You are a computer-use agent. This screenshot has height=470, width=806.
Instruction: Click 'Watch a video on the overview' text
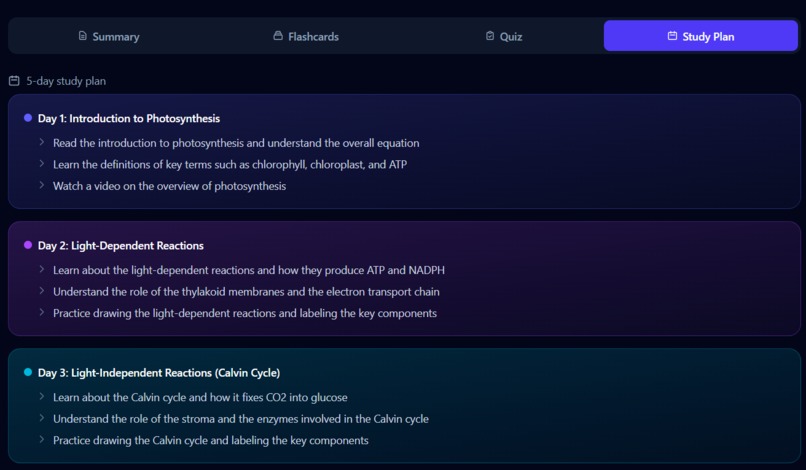(170, 186)
